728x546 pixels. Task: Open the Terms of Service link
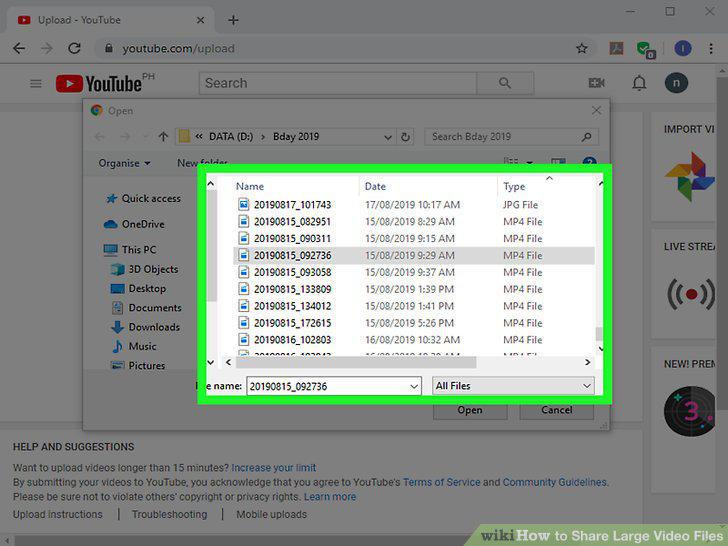point(442,482)
